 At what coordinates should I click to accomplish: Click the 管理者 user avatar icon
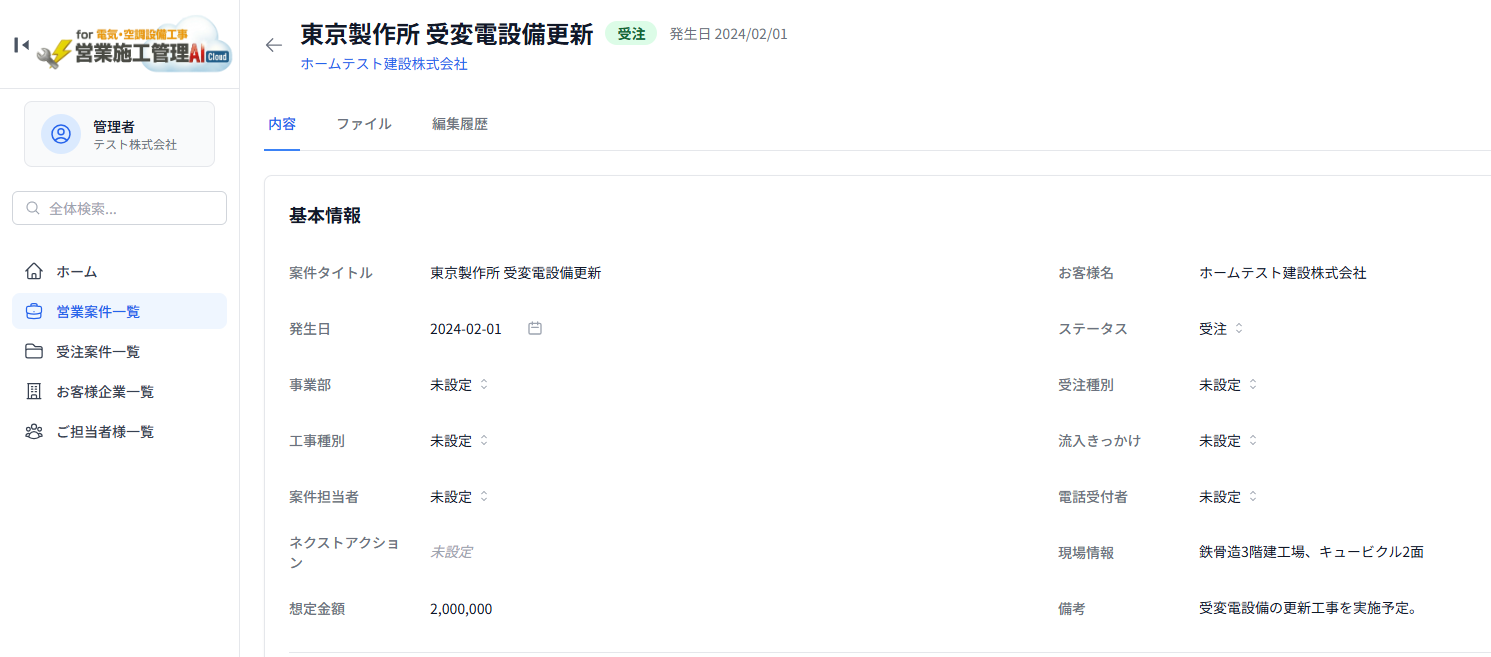click(61, 134)
